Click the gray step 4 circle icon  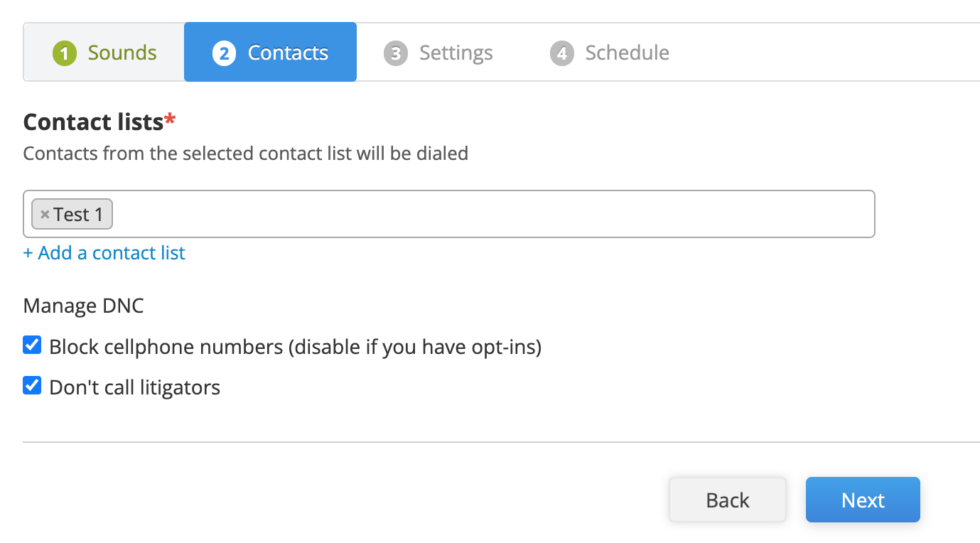point(562,53)
